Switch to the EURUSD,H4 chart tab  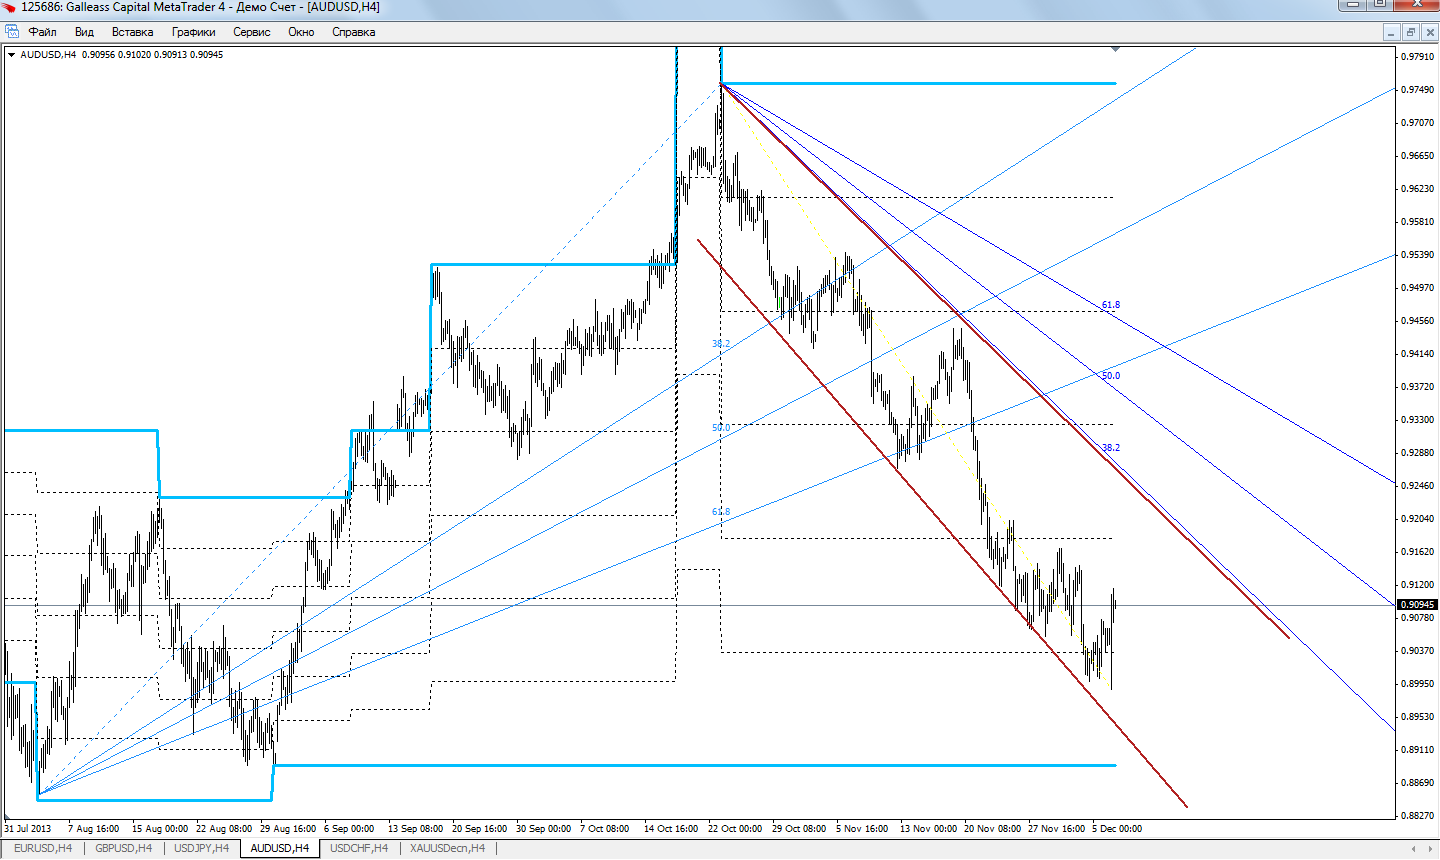tap(43, 848)
